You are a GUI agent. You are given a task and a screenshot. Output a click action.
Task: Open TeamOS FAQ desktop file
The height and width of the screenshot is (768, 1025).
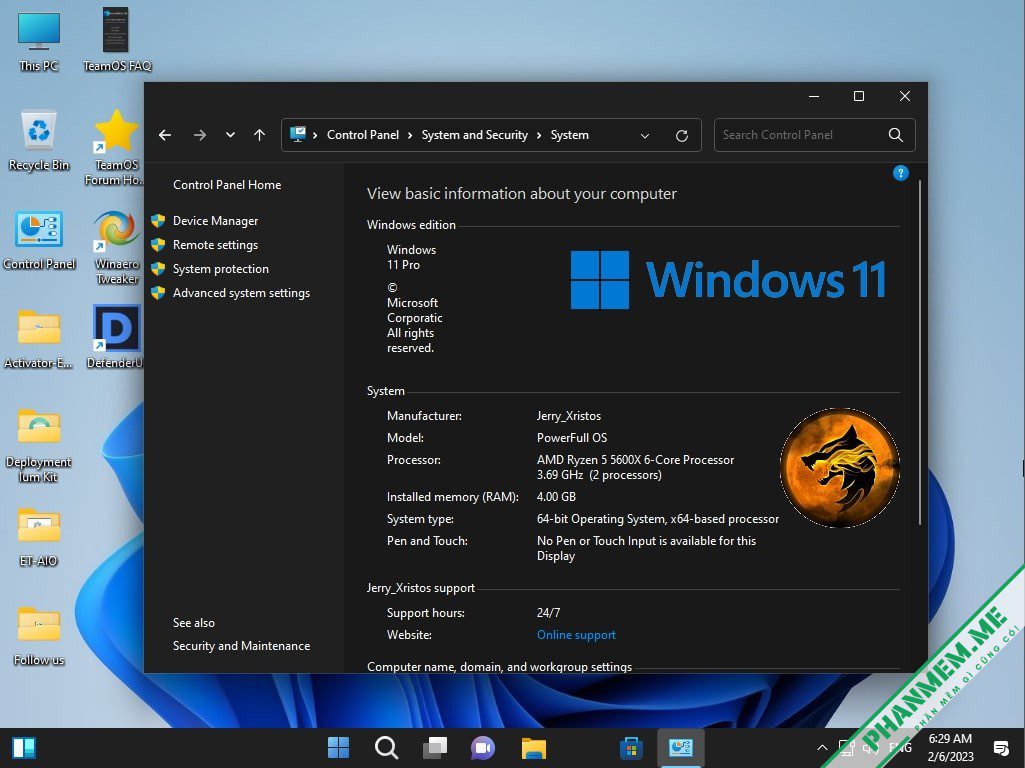[116, 41]
